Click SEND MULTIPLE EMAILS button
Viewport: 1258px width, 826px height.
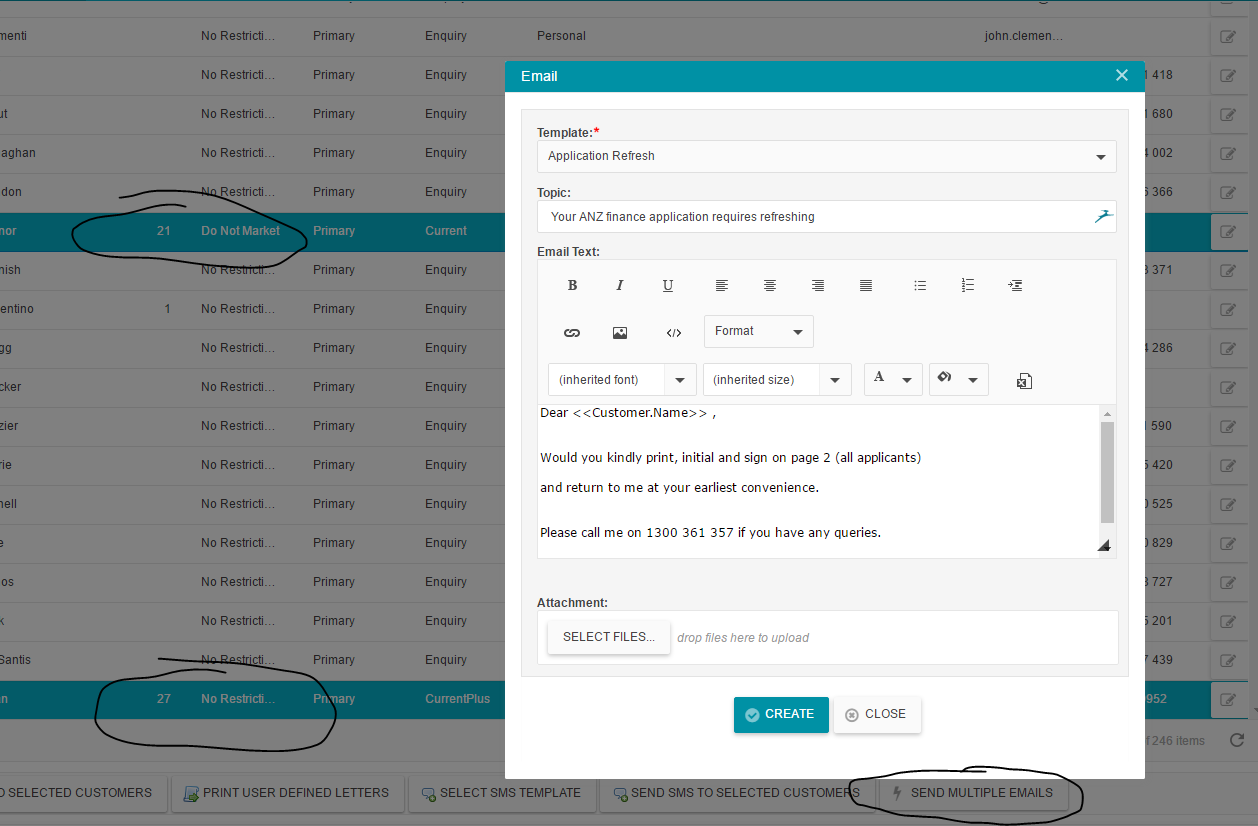click(973, 793)
